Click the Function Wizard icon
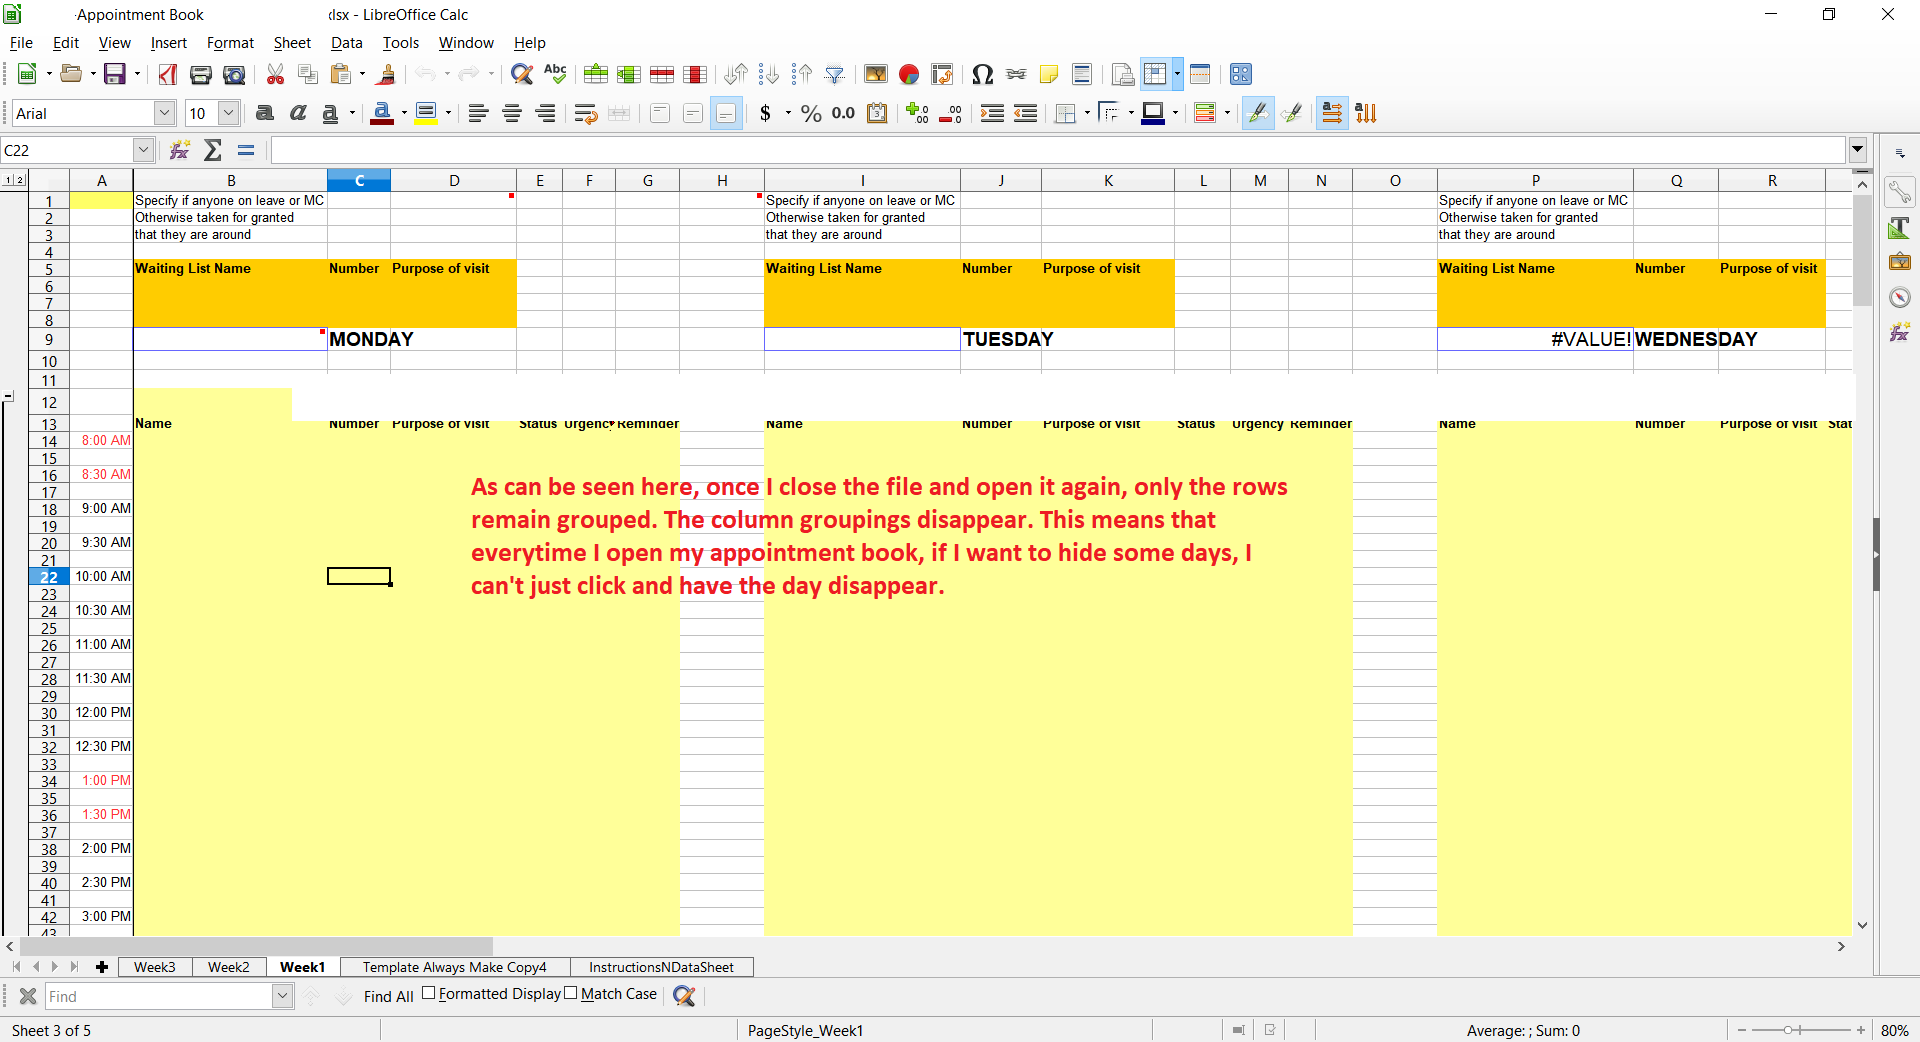 click(x=180, y=150)
